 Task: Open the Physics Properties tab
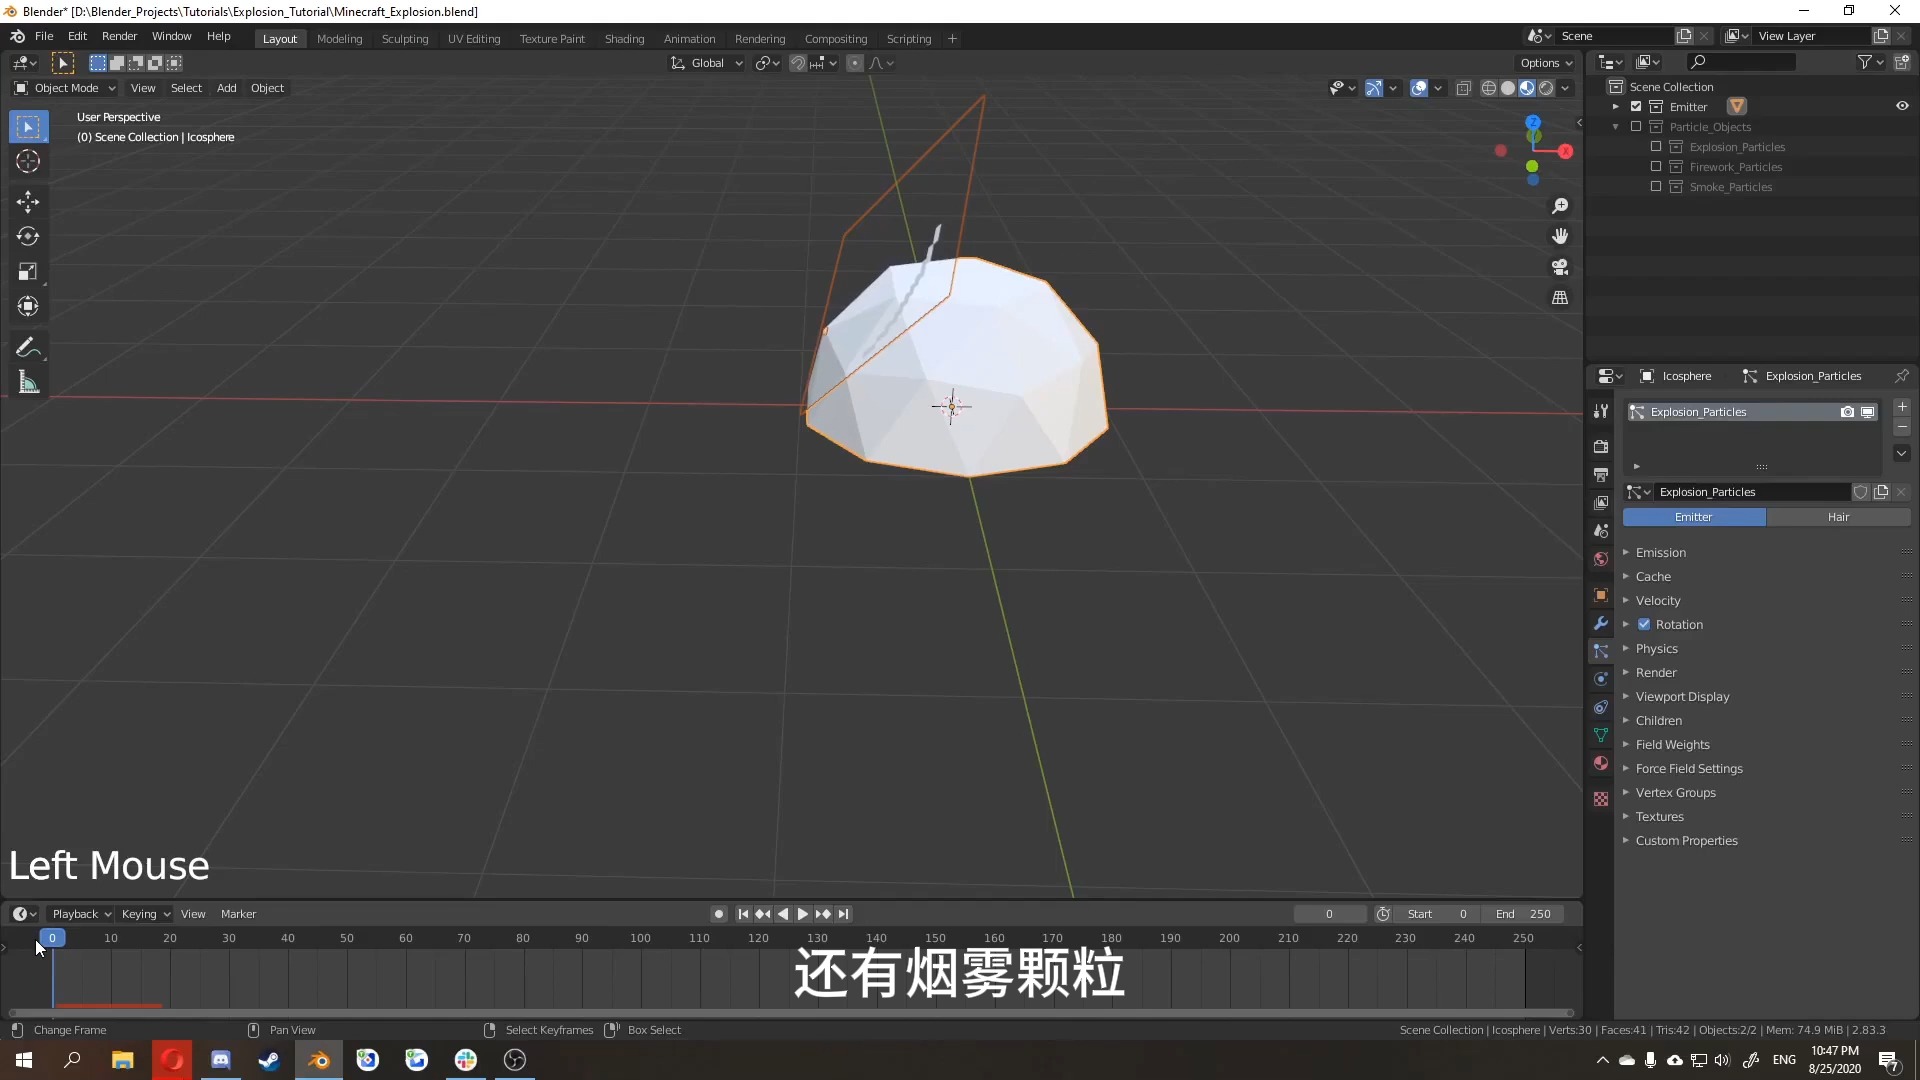tap(1601, 679)
